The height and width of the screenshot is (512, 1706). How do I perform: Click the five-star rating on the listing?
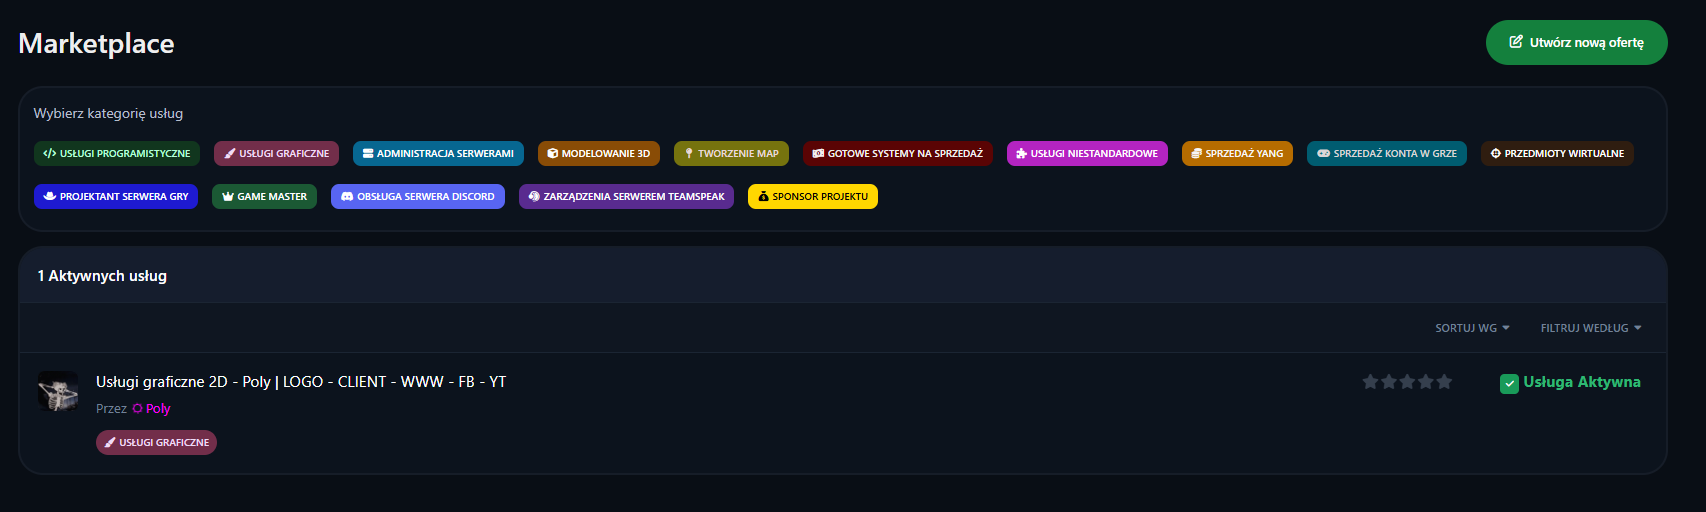pyautogui.click(x=1407, y=382)
